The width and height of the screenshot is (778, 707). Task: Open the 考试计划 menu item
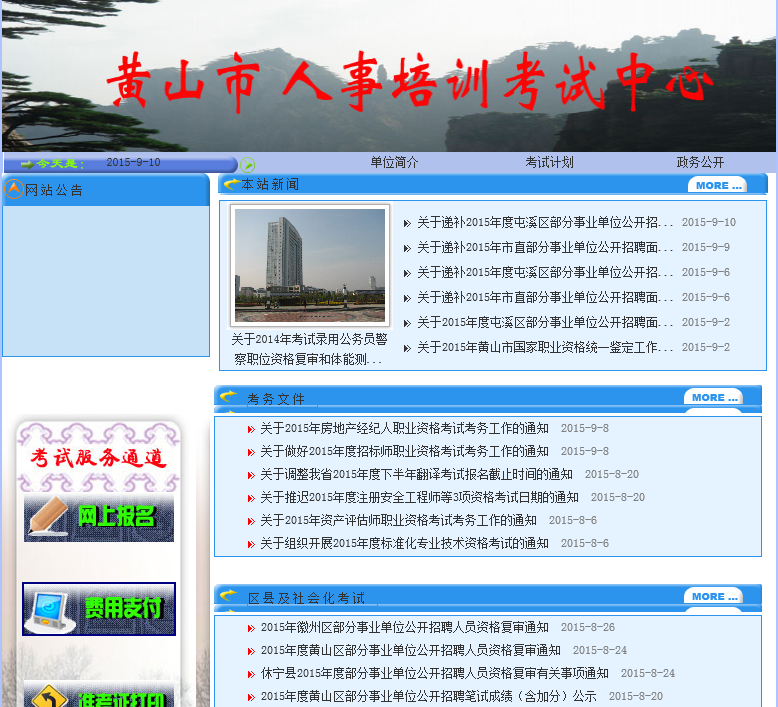tap(549, 162)
